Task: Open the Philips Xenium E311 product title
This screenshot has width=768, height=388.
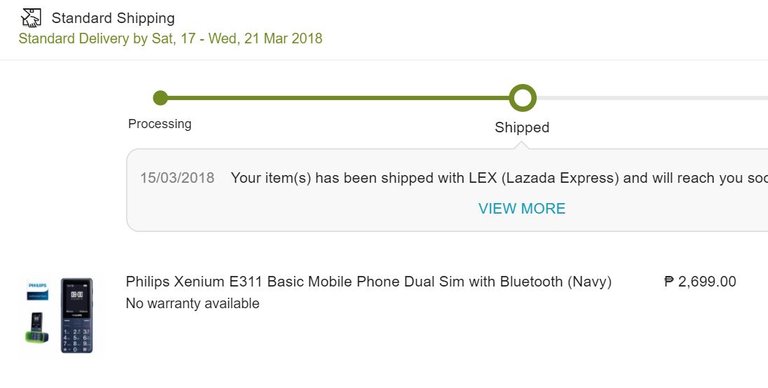Action: 368,282
